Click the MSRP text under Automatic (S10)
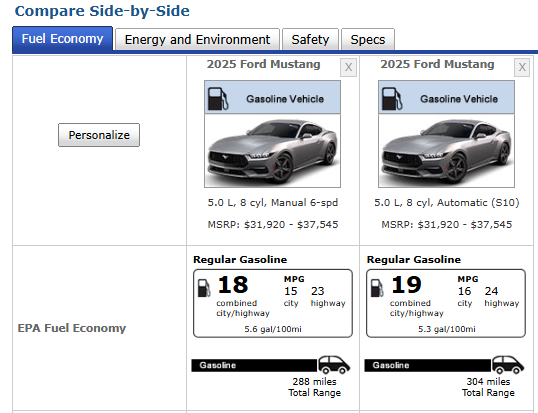This screenshot has height=413, width=538. (x=447, y=225)
